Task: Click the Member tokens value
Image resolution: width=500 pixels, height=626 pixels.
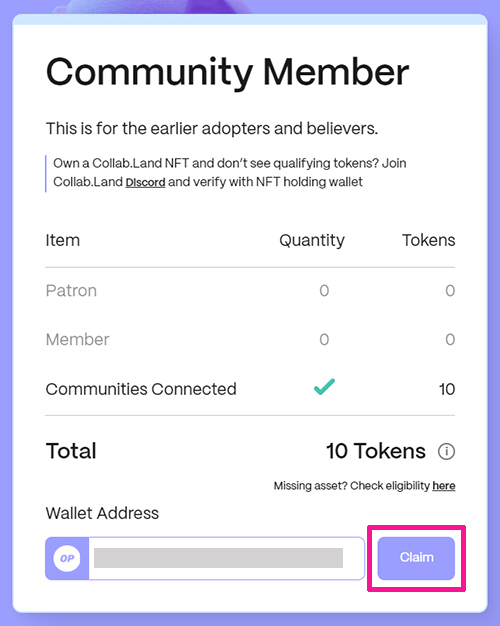Action: coord(450,340)
